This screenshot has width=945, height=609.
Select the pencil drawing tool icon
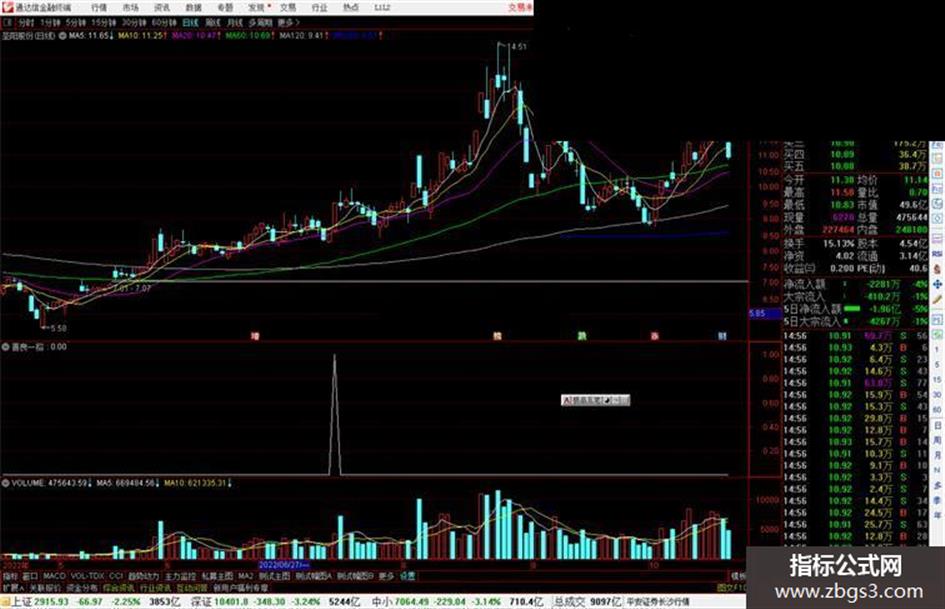[x=937, y=299]
